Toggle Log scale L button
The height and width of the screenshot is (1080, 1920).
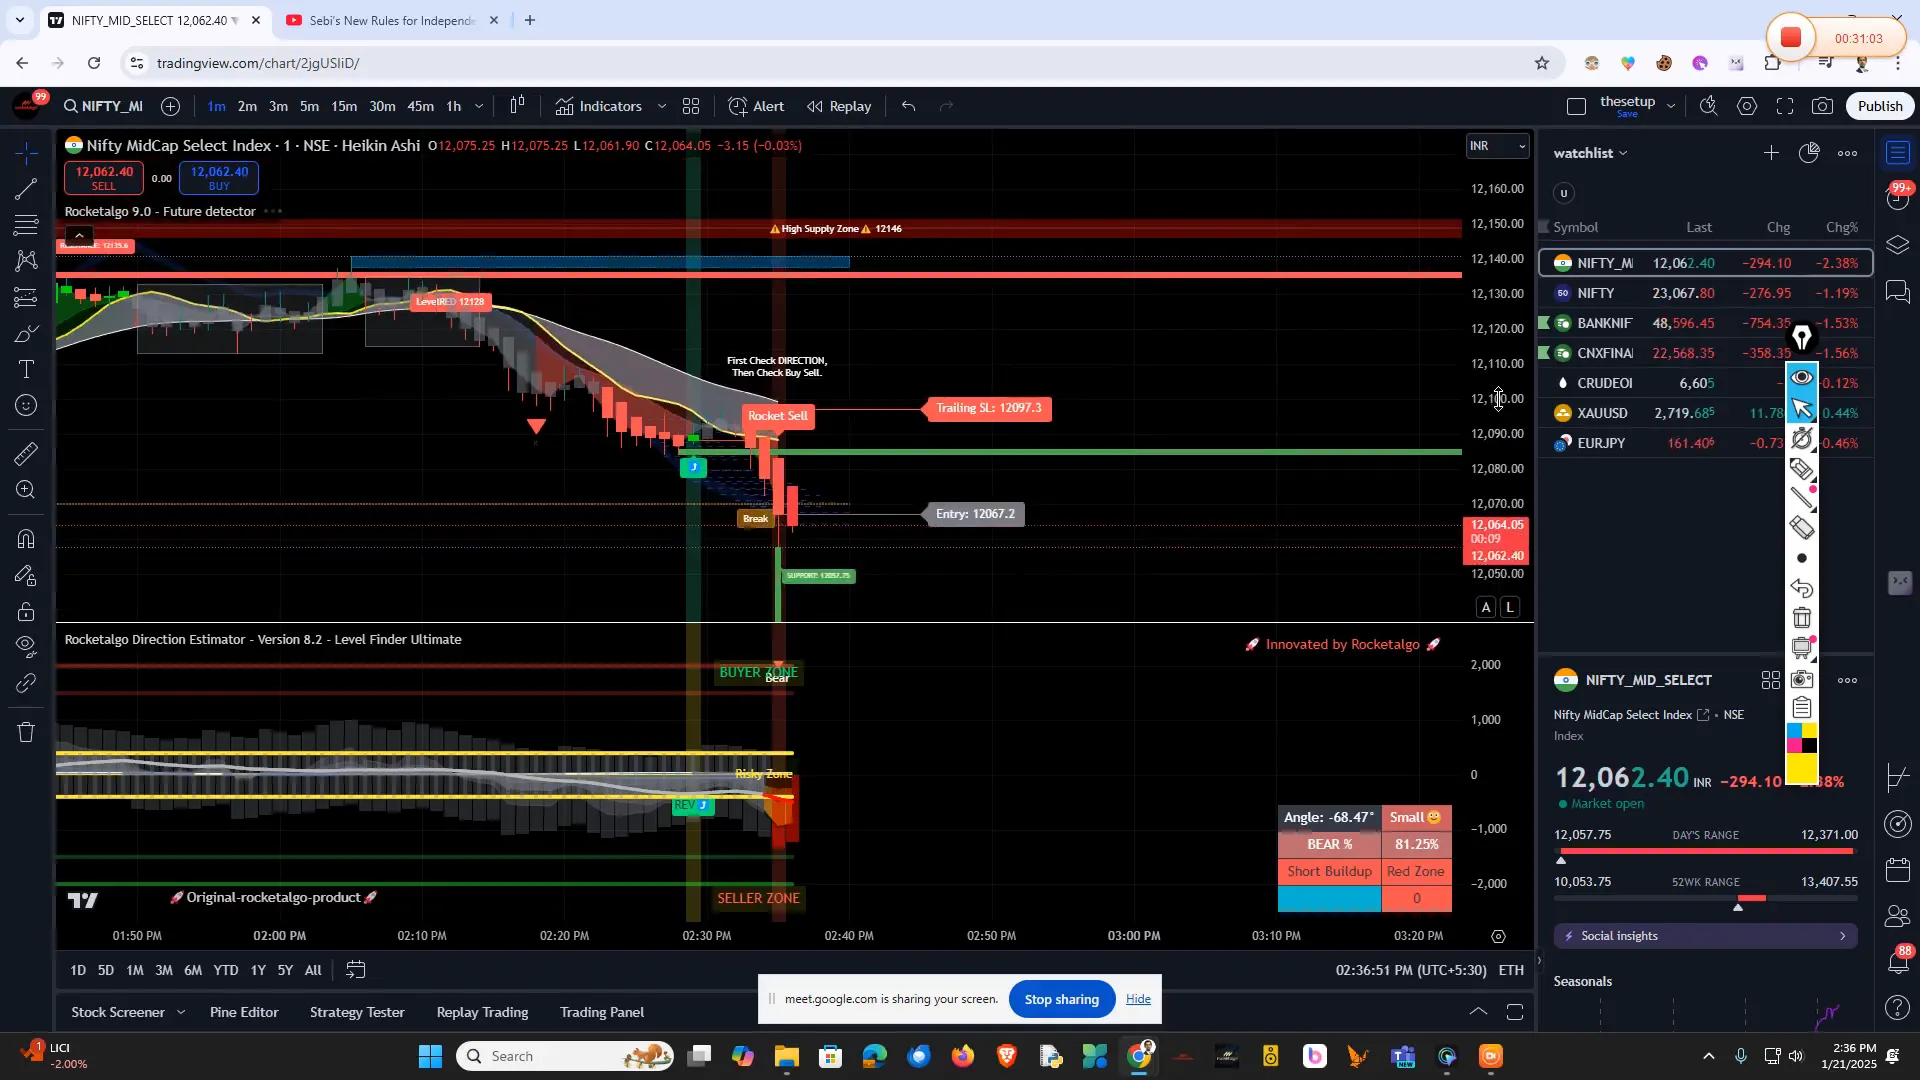[x=1510, y=607]
